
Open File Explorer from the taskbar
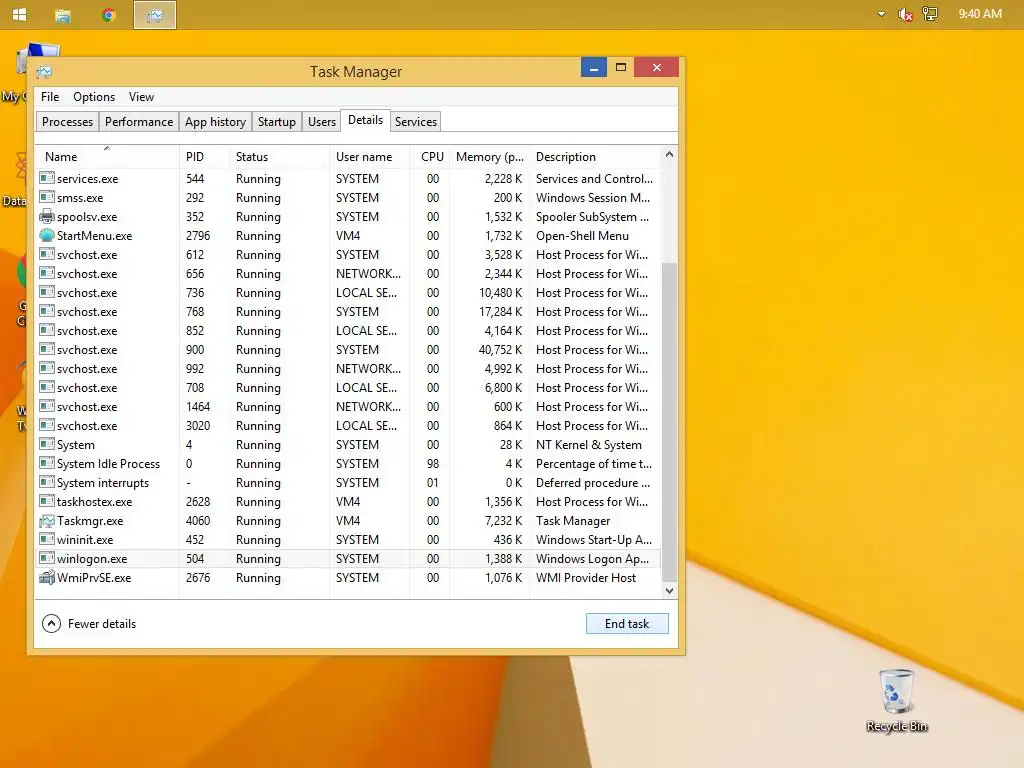coord(63,15)
